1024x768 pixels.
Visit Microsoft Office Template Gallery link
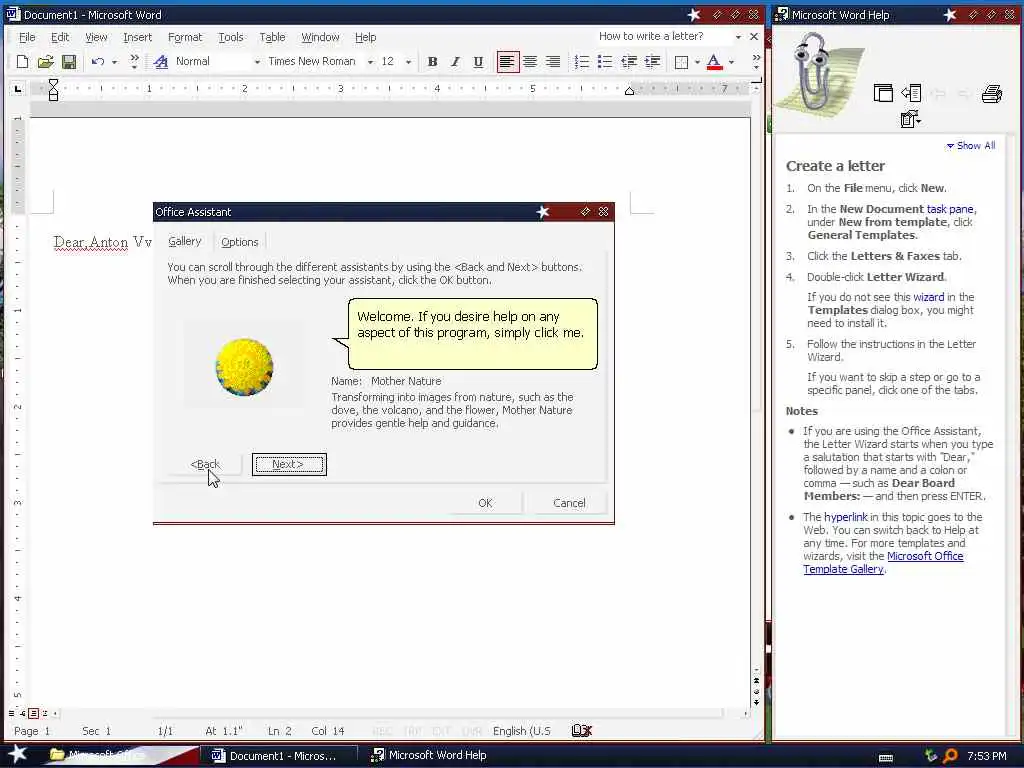tap(884, 562)
